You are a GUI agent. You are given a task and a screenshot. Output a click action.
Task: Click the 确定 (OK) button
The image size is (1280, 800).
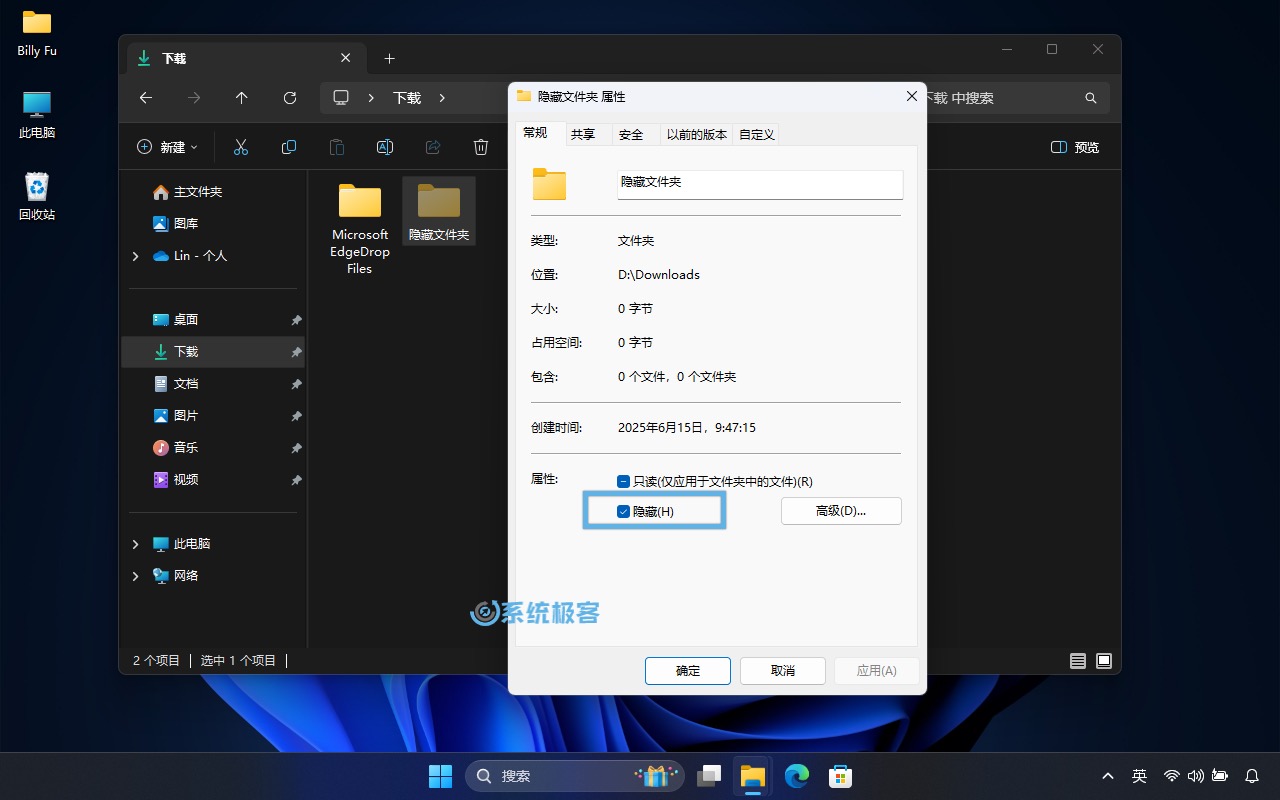[x=688, y=671]
